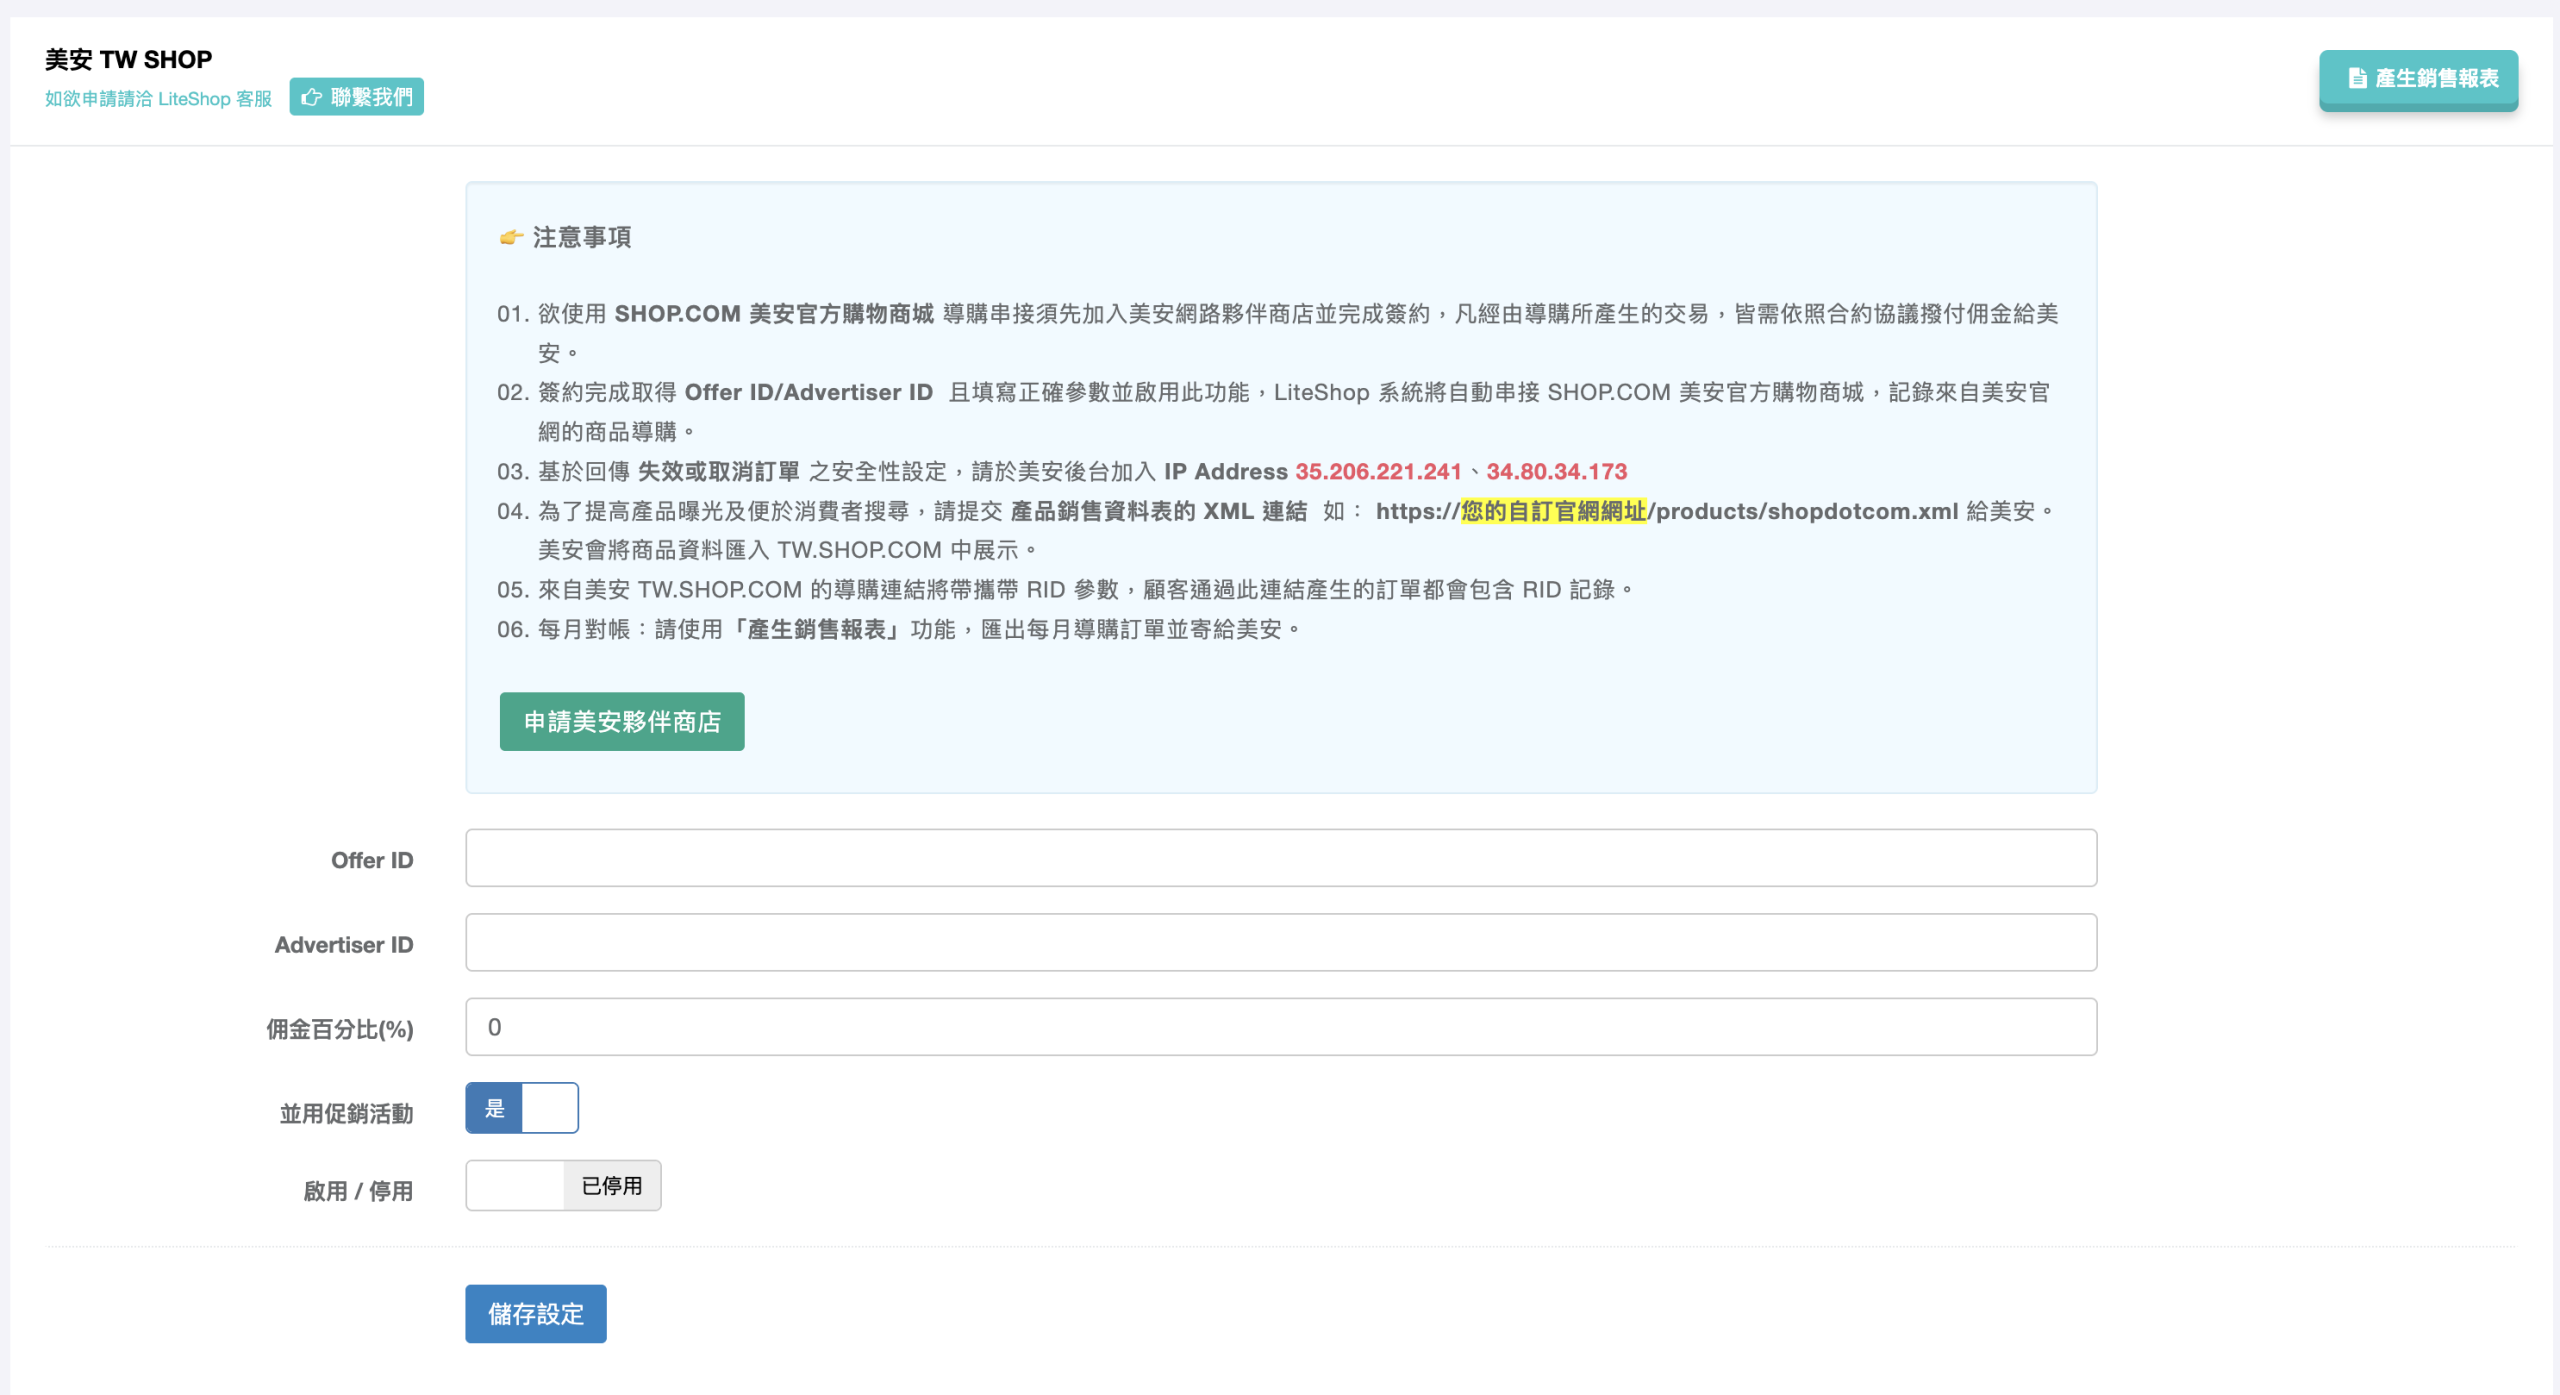Click the document icon on 產生銷售報表
The image size is (2560, 1395).
pyautogui.click(x=2357, y=78)
